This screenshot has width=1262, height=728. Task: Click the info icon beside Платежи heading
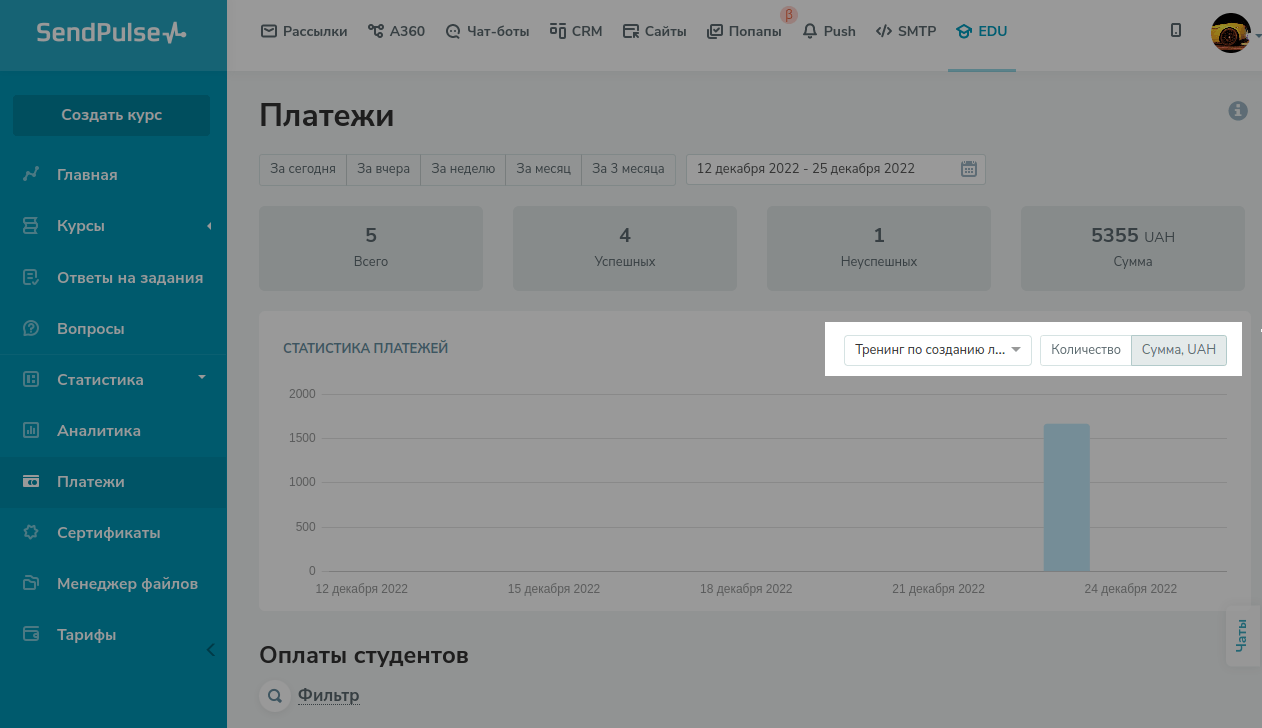[1238, 111]
